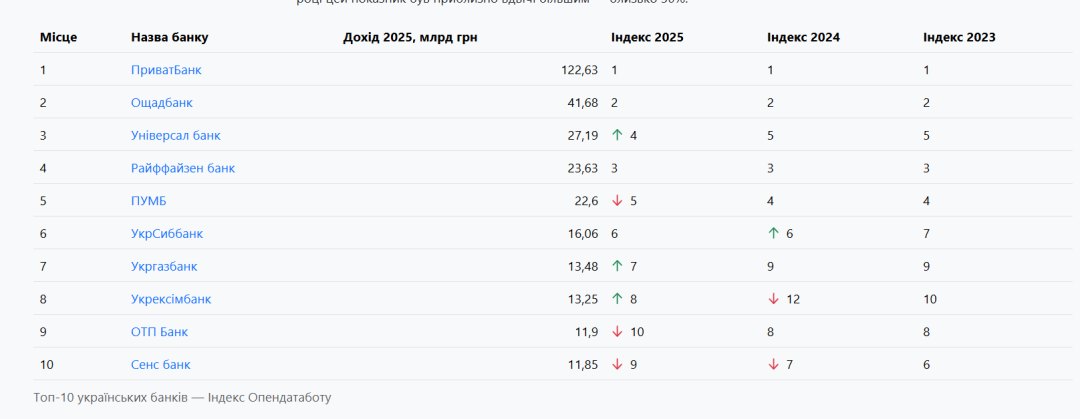Follow the ОТП Банк link
Viewport: 1080px width, 419px height.
(159, 332)
